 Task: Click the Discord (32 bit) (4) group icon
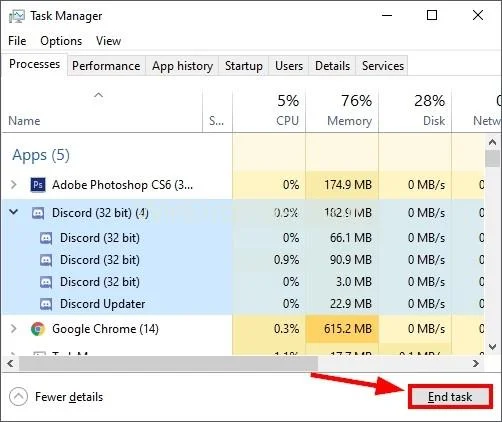click(x=38, y=213)
